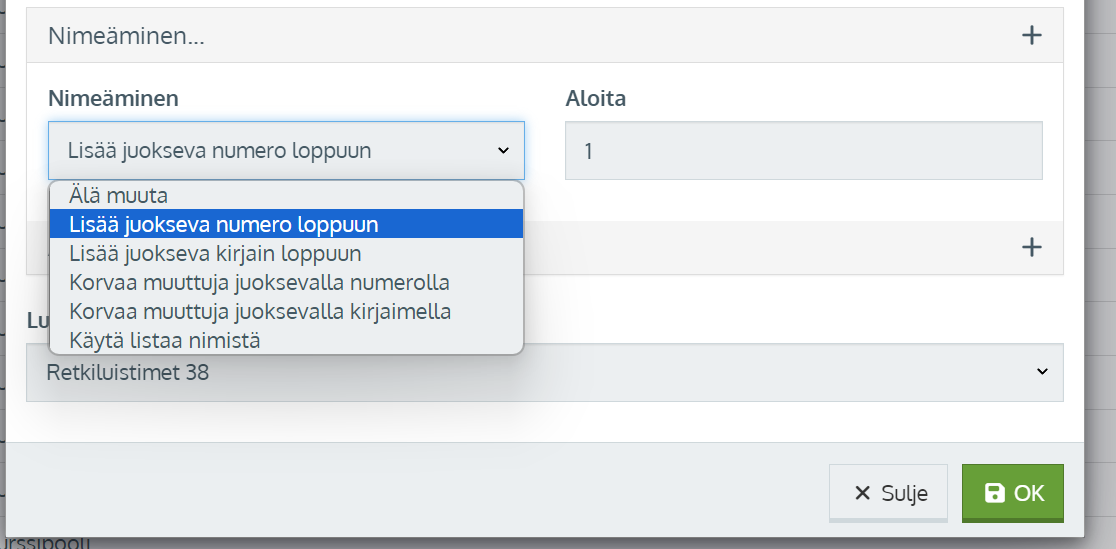This screenshot has height=549, width=1116.
Task: Click the save disk icon on OK button
Action: [x=995, y=493]
